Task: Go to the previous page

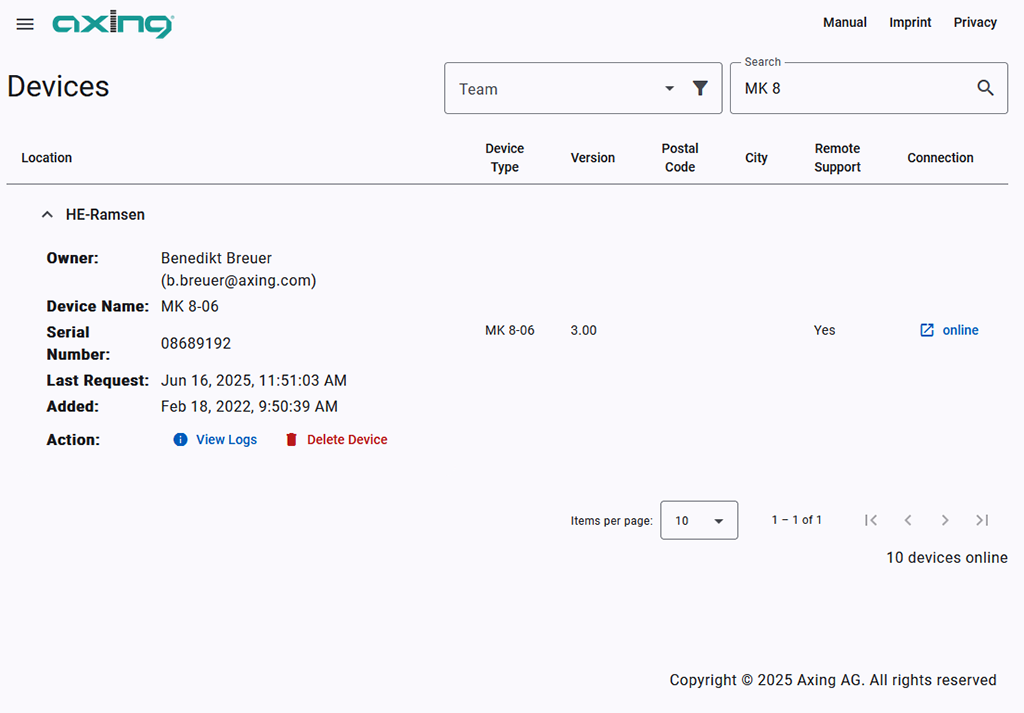Action: coord(908,520)
